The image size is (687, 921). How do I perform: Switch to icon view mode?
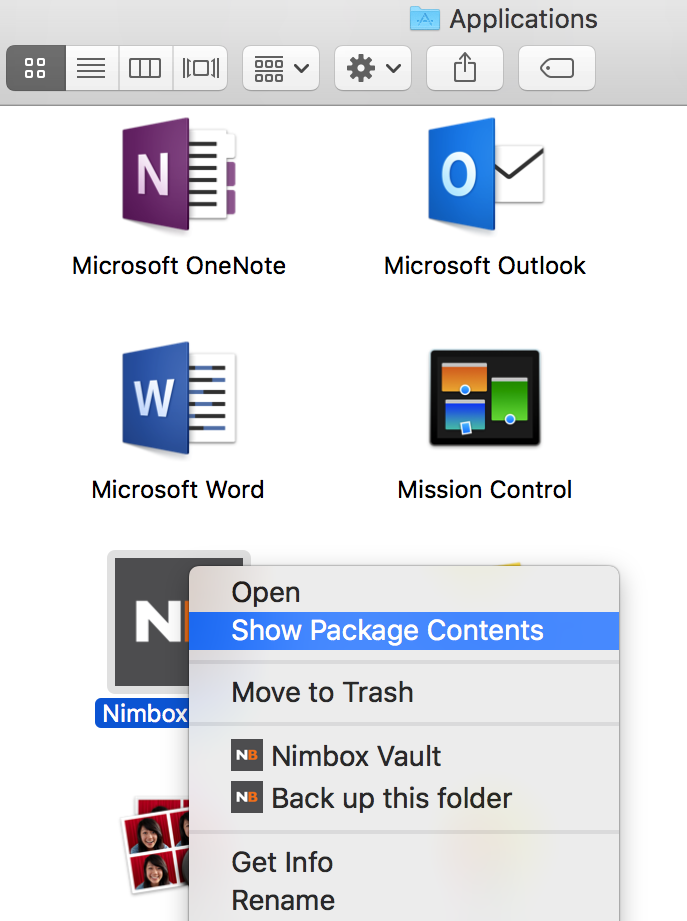[x=36, y=68]
